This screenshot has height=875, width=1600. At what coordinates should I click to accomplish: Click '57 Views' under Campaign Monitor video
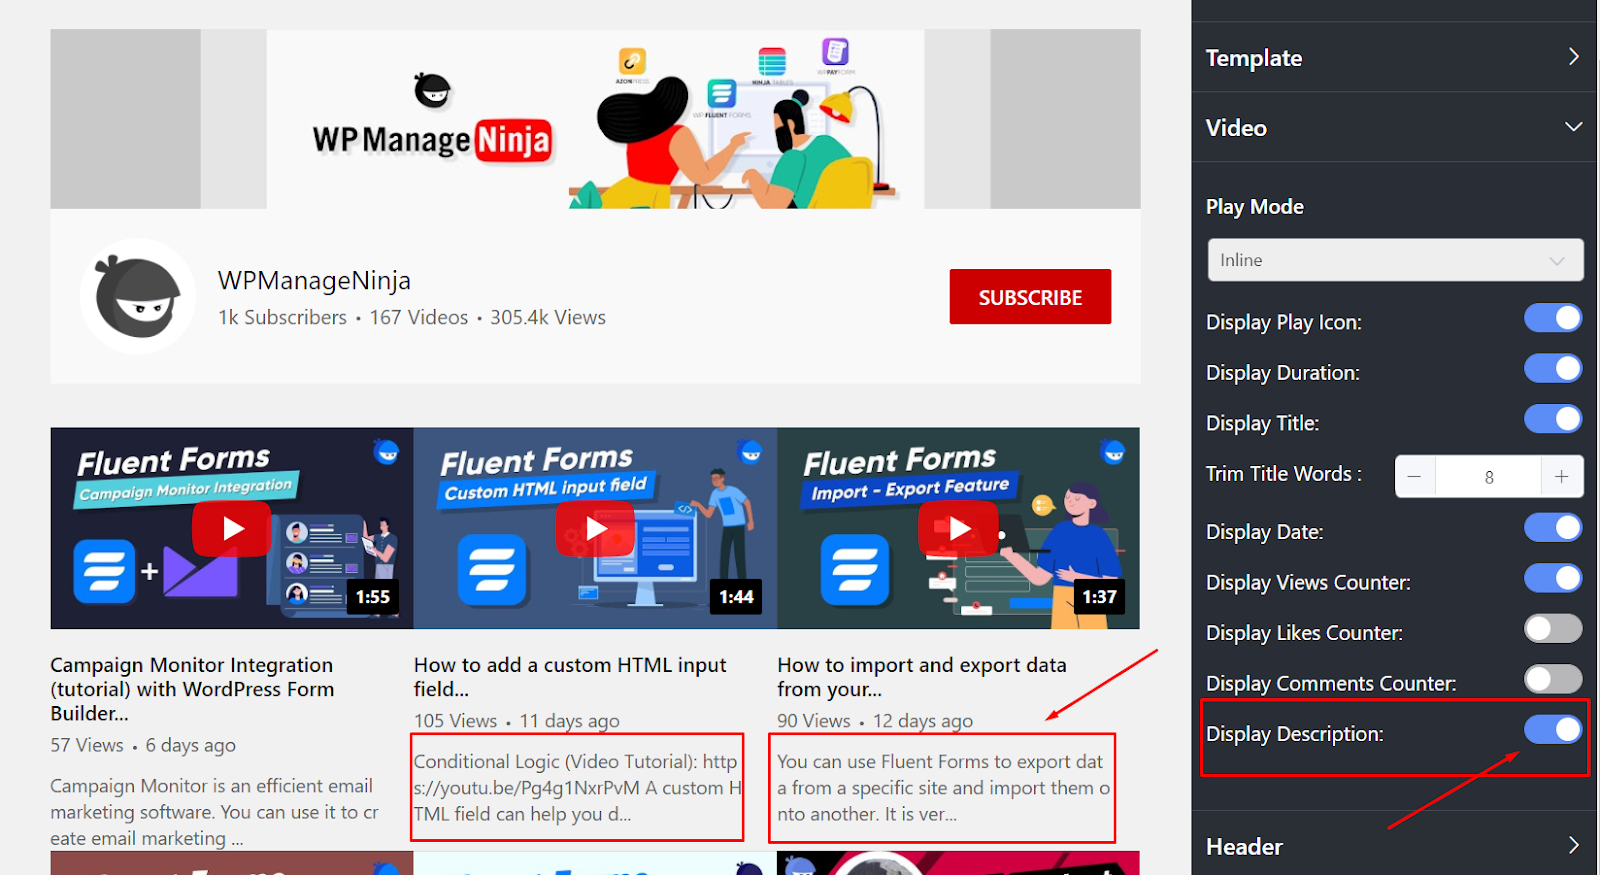point(87,745)
